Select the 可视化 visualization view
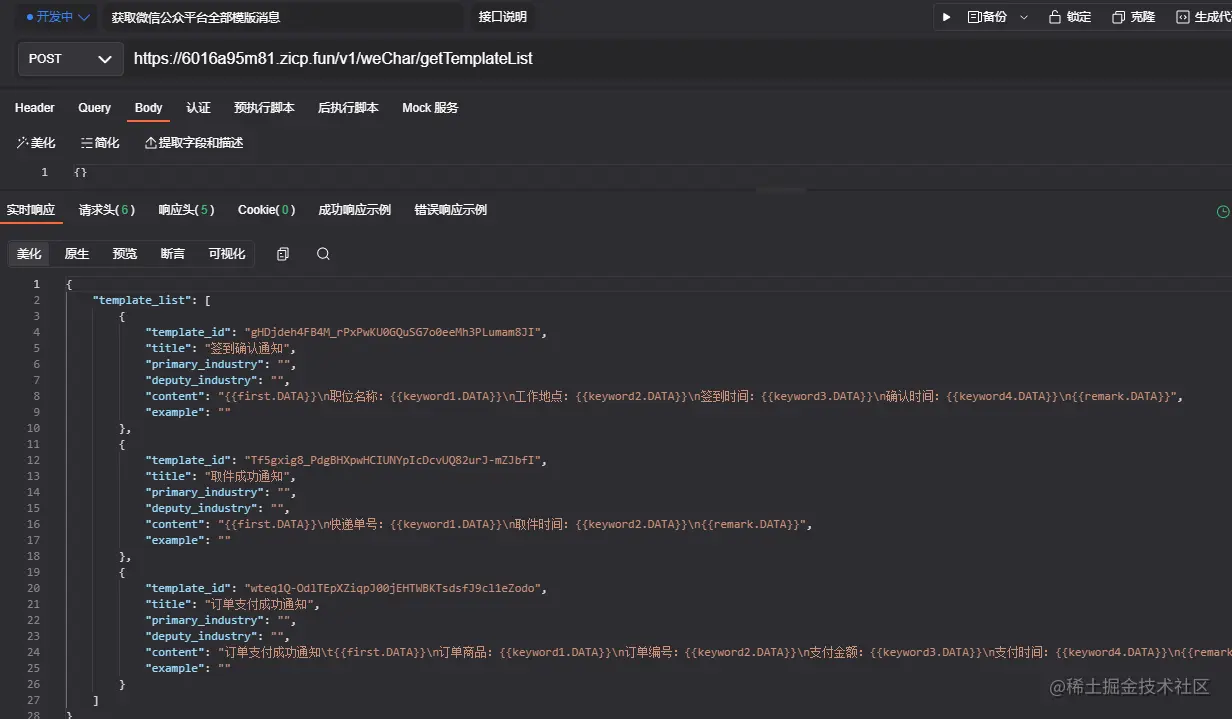The height and width of the screenshot is (719, 1232). [227, 254]
